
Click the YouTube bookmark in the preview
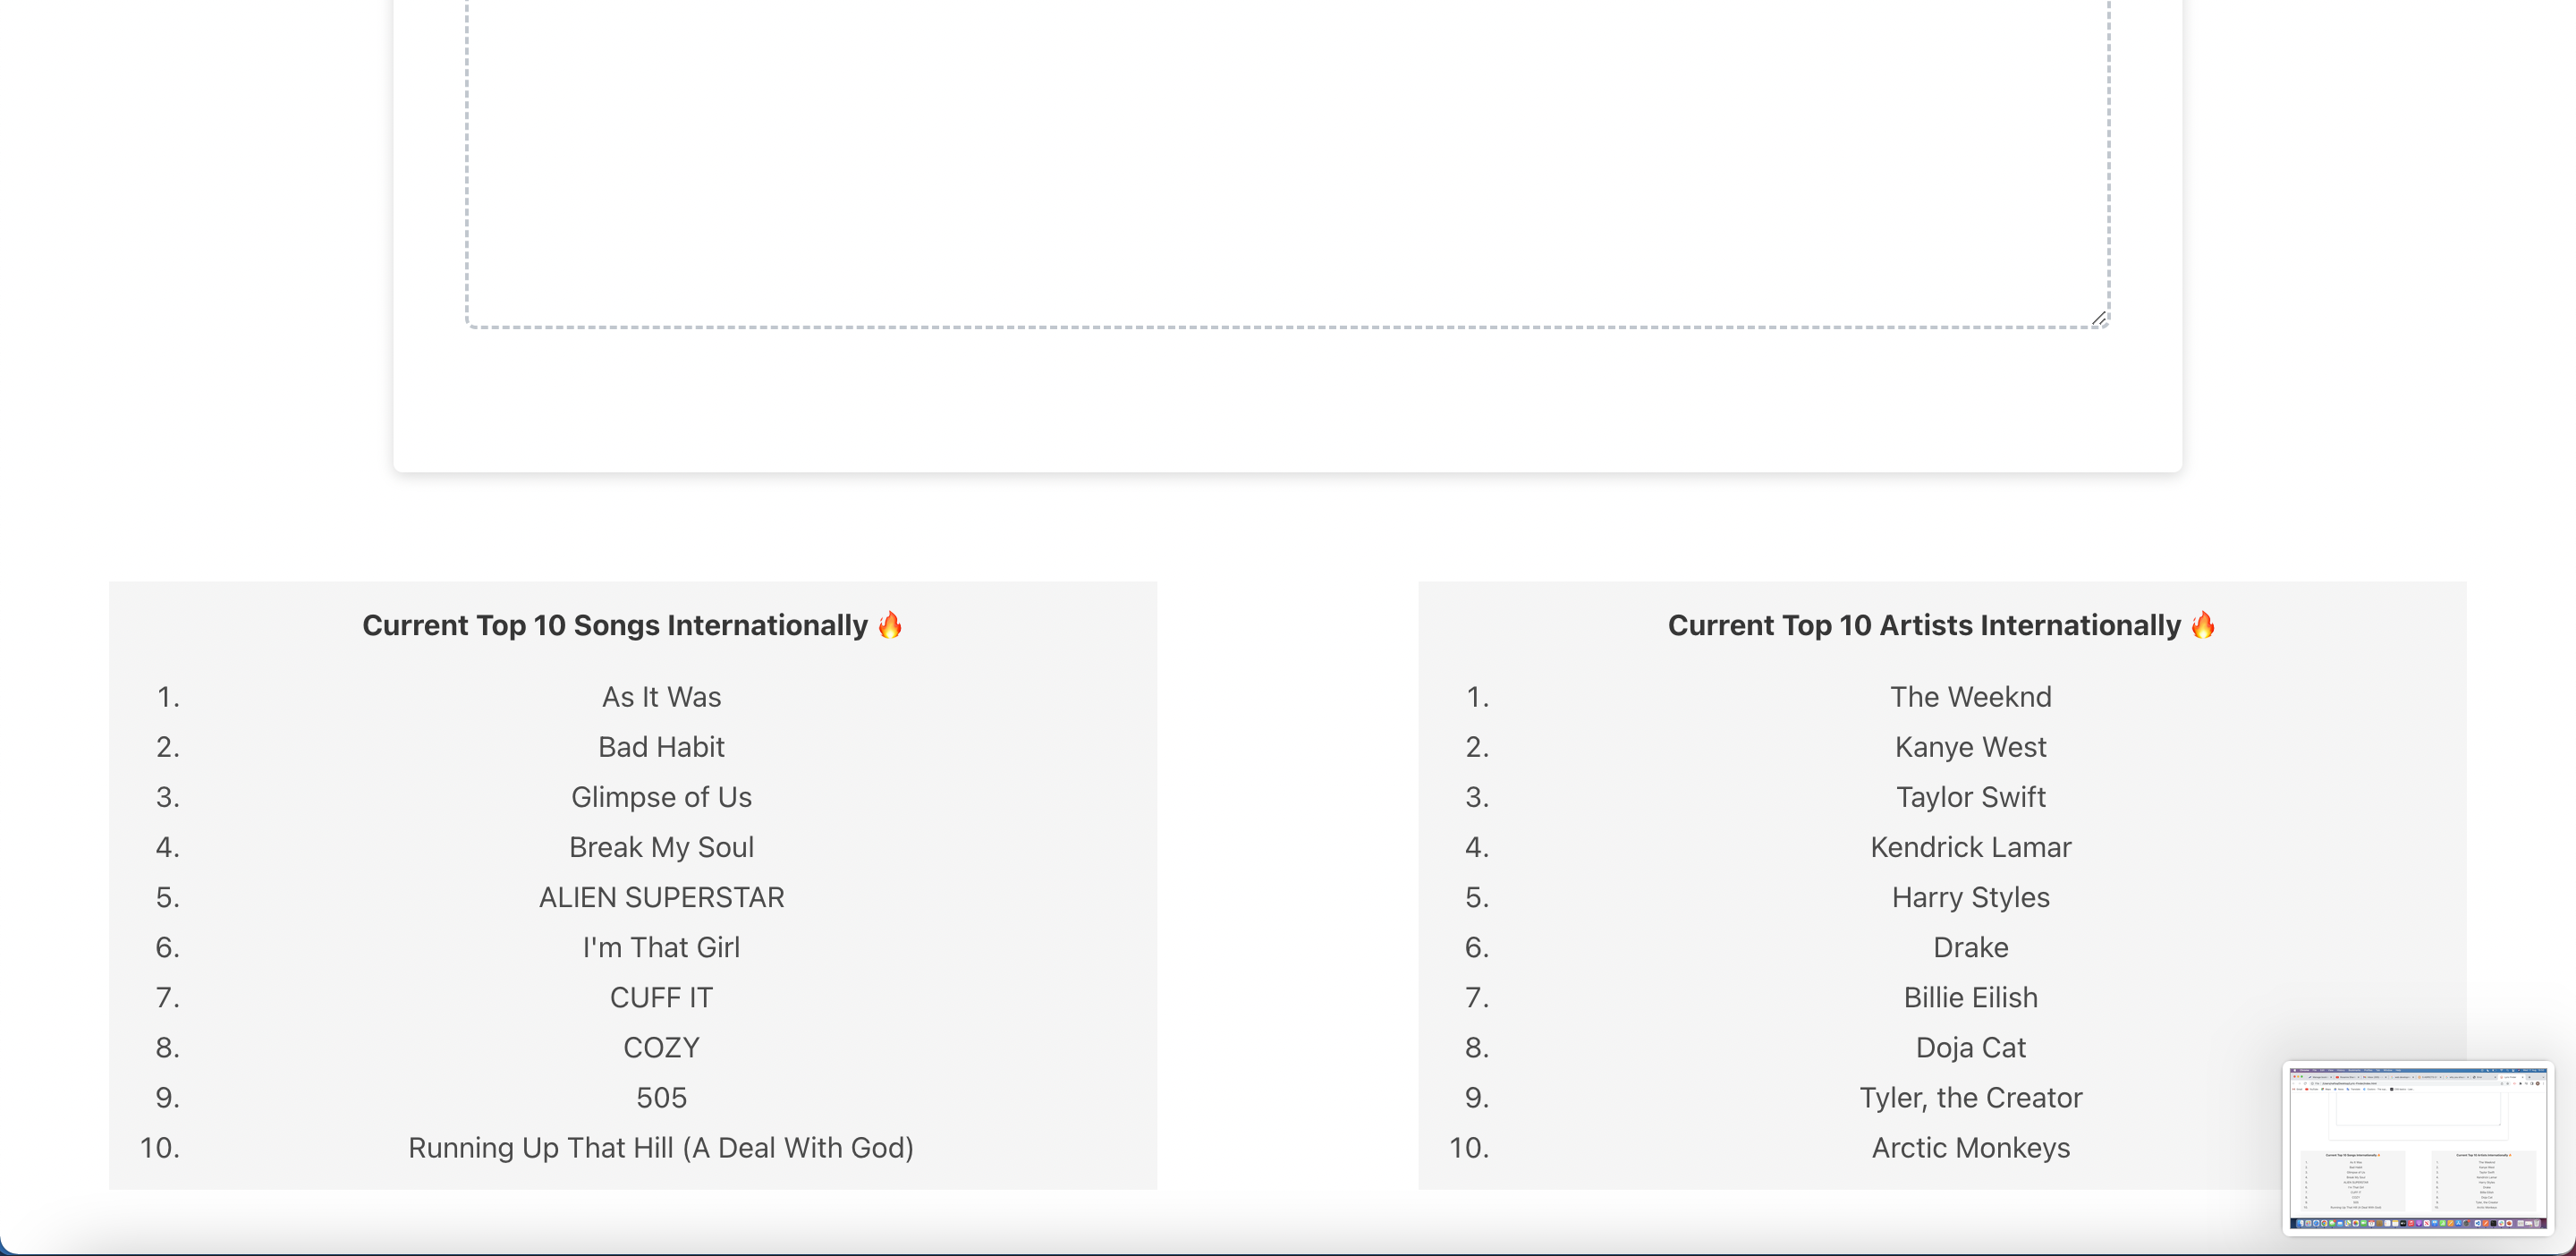click(2314, 1090)
